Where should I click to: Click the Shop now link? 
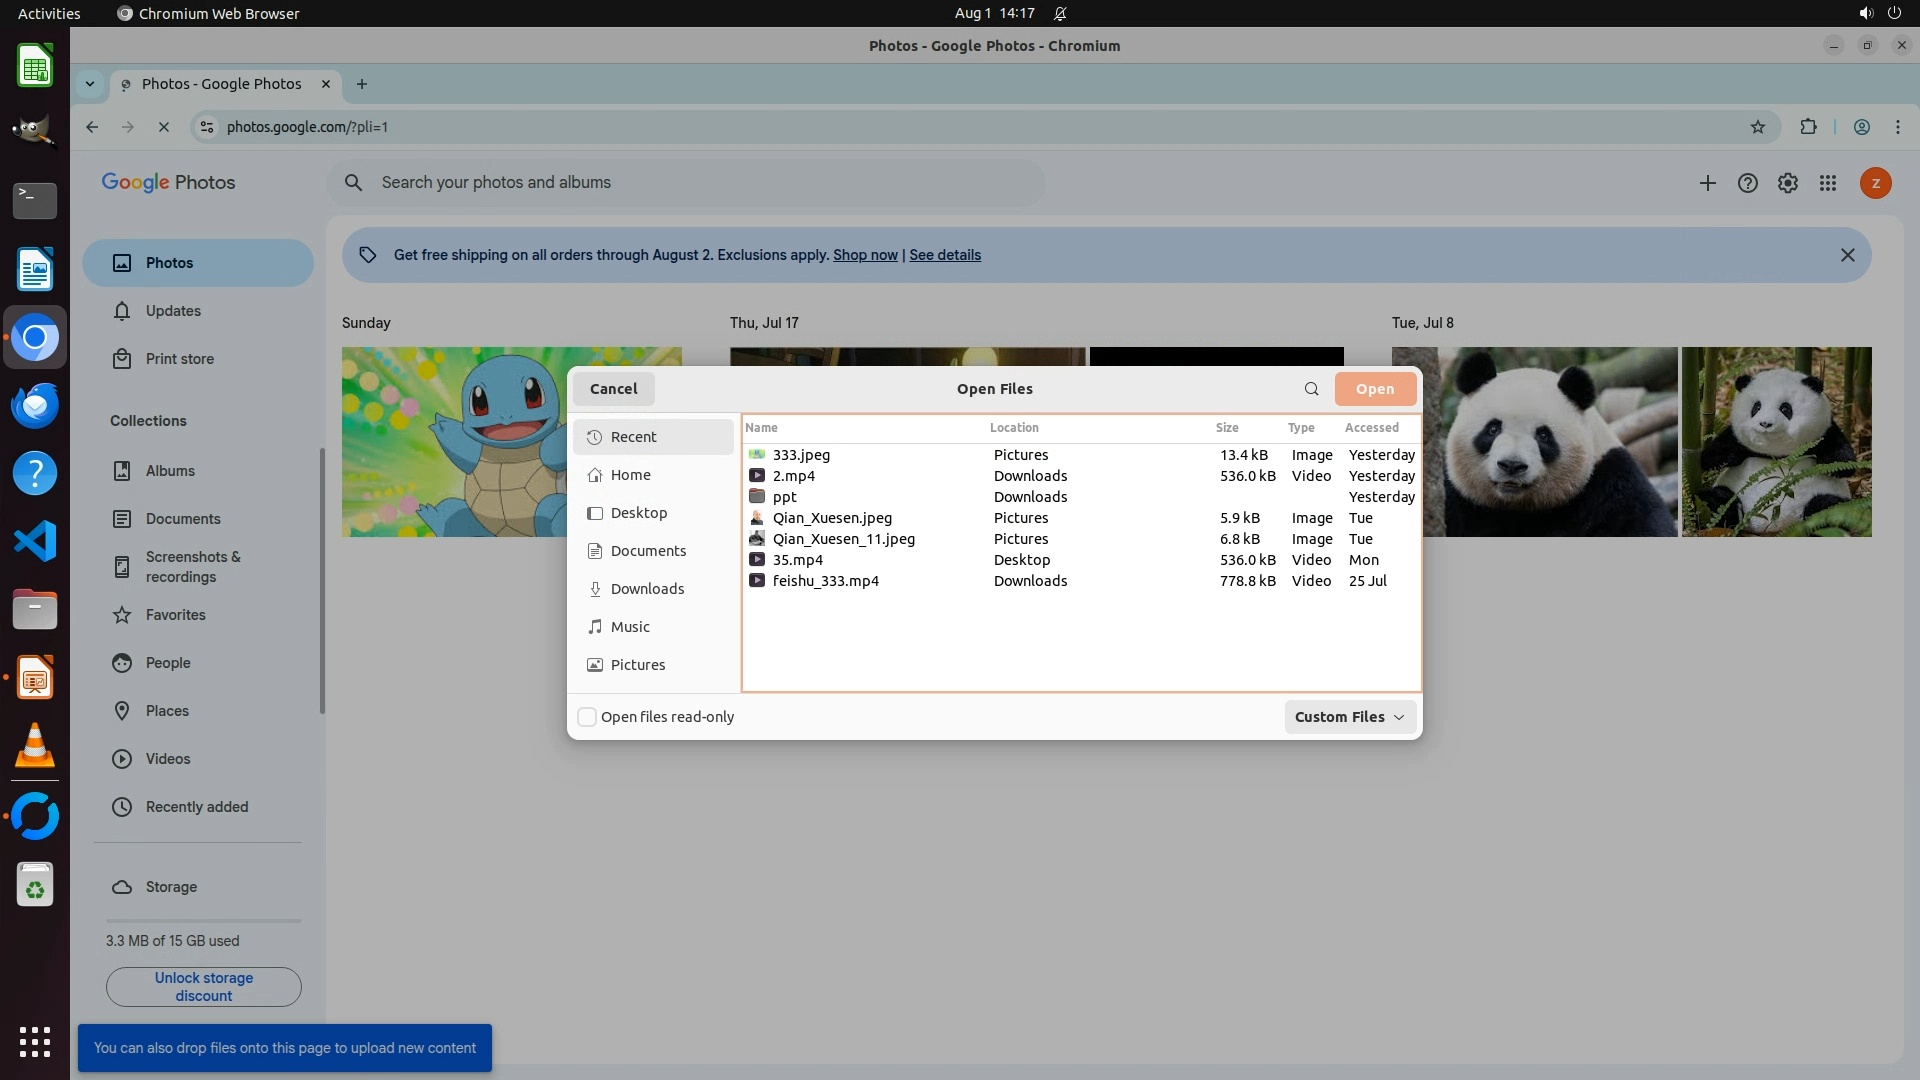865,255
